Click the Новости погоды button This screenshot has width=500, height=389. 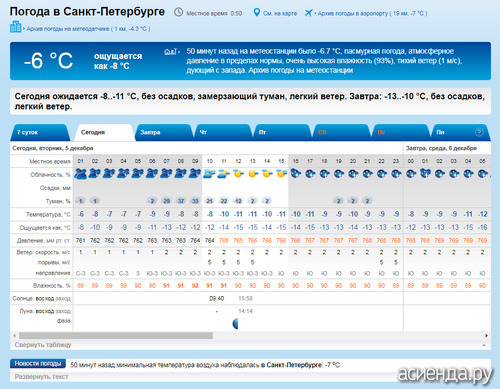tap(38, 363)
